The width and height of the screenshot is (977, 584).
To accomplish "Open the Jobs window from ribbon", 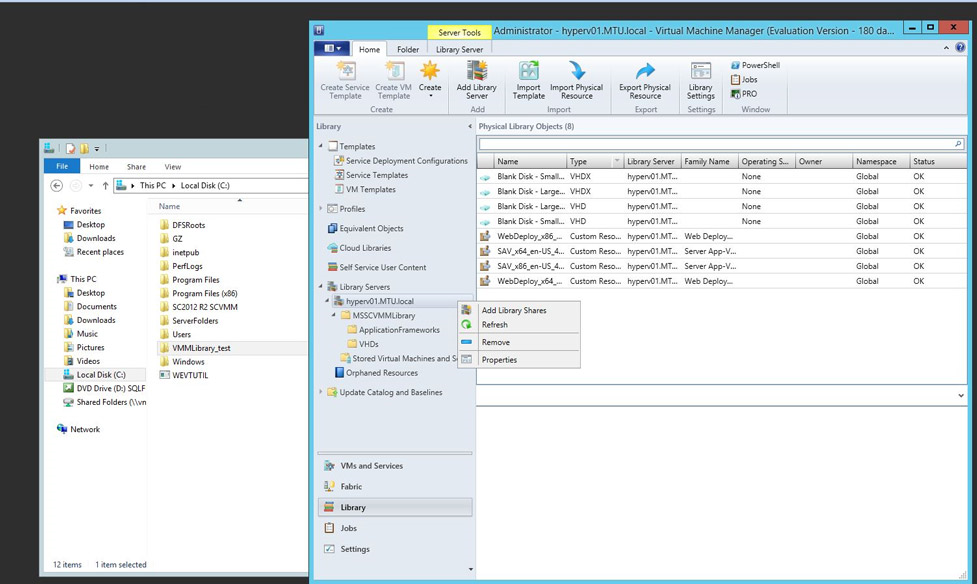I will (744, 79).
